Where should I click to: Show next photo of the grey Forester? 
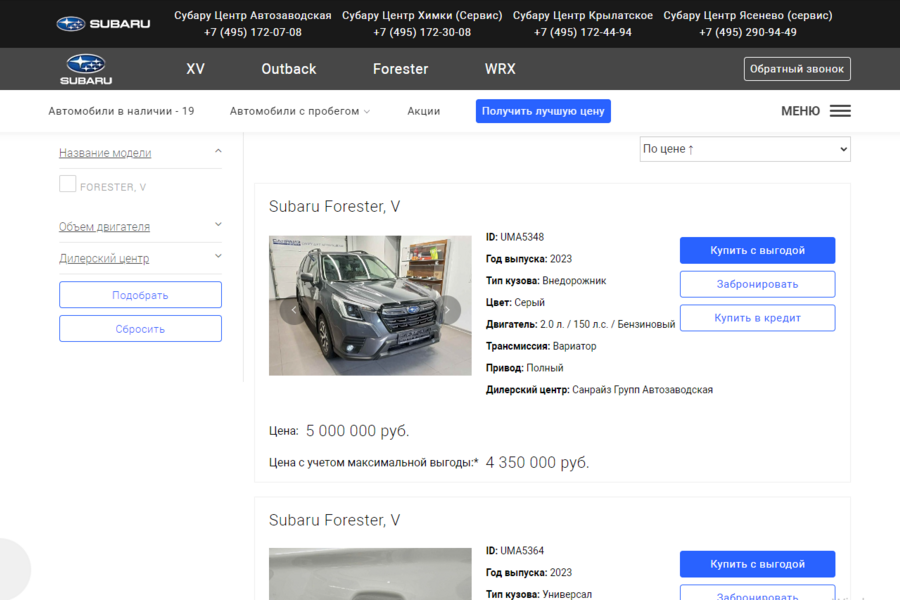point(447,310)
